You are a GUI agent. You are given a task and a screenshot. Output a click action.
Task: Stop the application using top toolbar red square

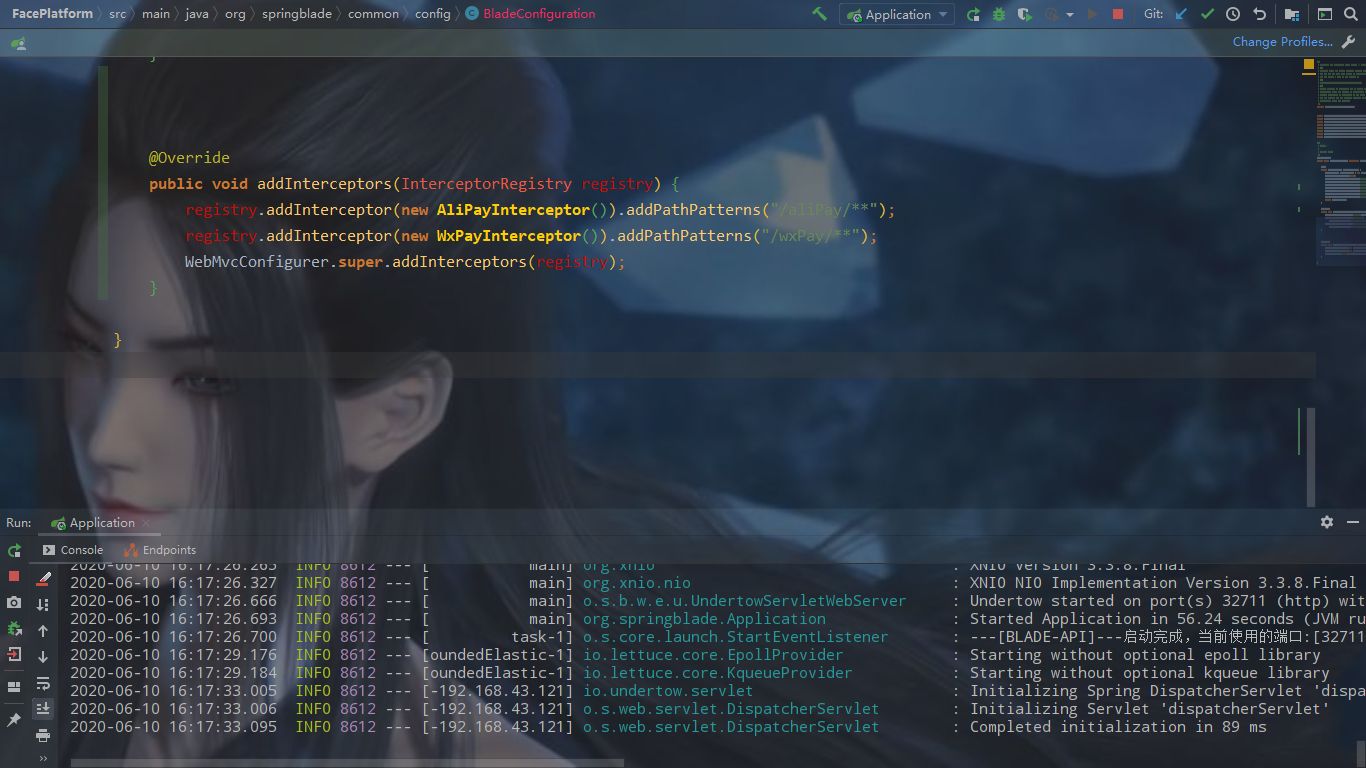[1118, 15]
